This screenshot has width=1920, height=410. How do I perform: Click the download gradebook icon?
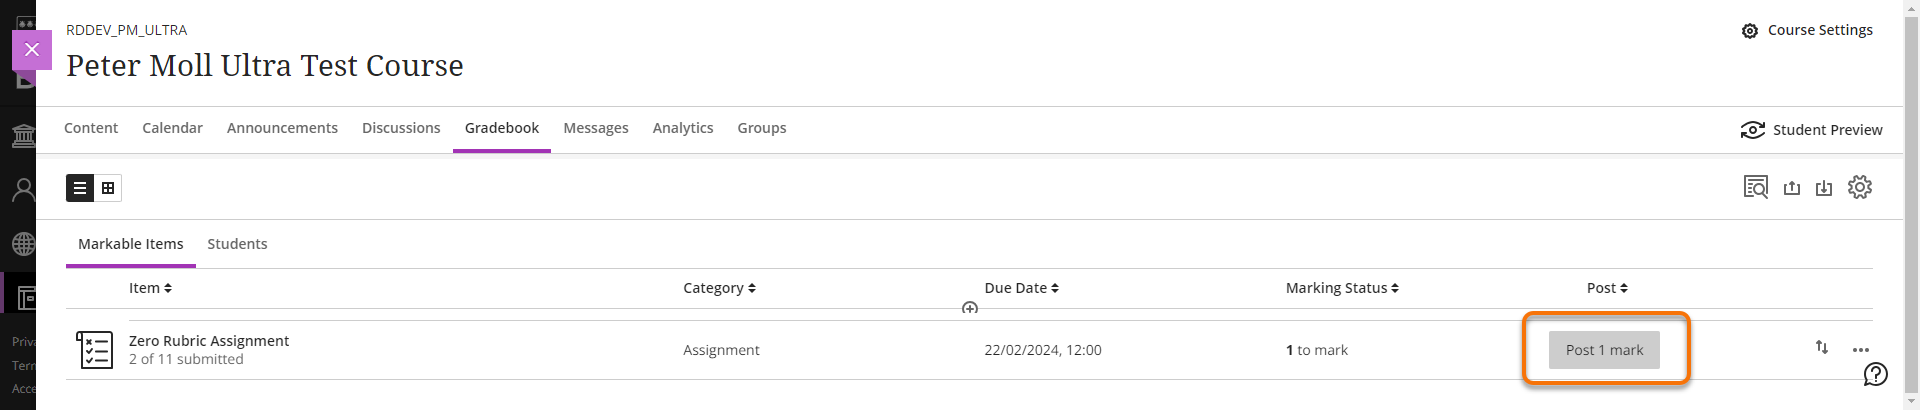[x=1824, y=188]
